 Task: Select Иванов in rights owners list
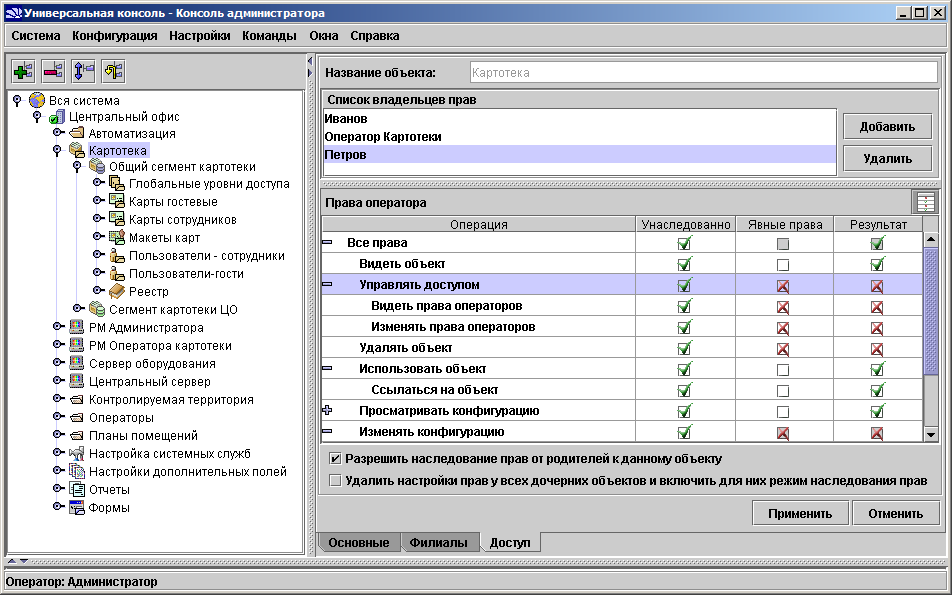point(579,118)
